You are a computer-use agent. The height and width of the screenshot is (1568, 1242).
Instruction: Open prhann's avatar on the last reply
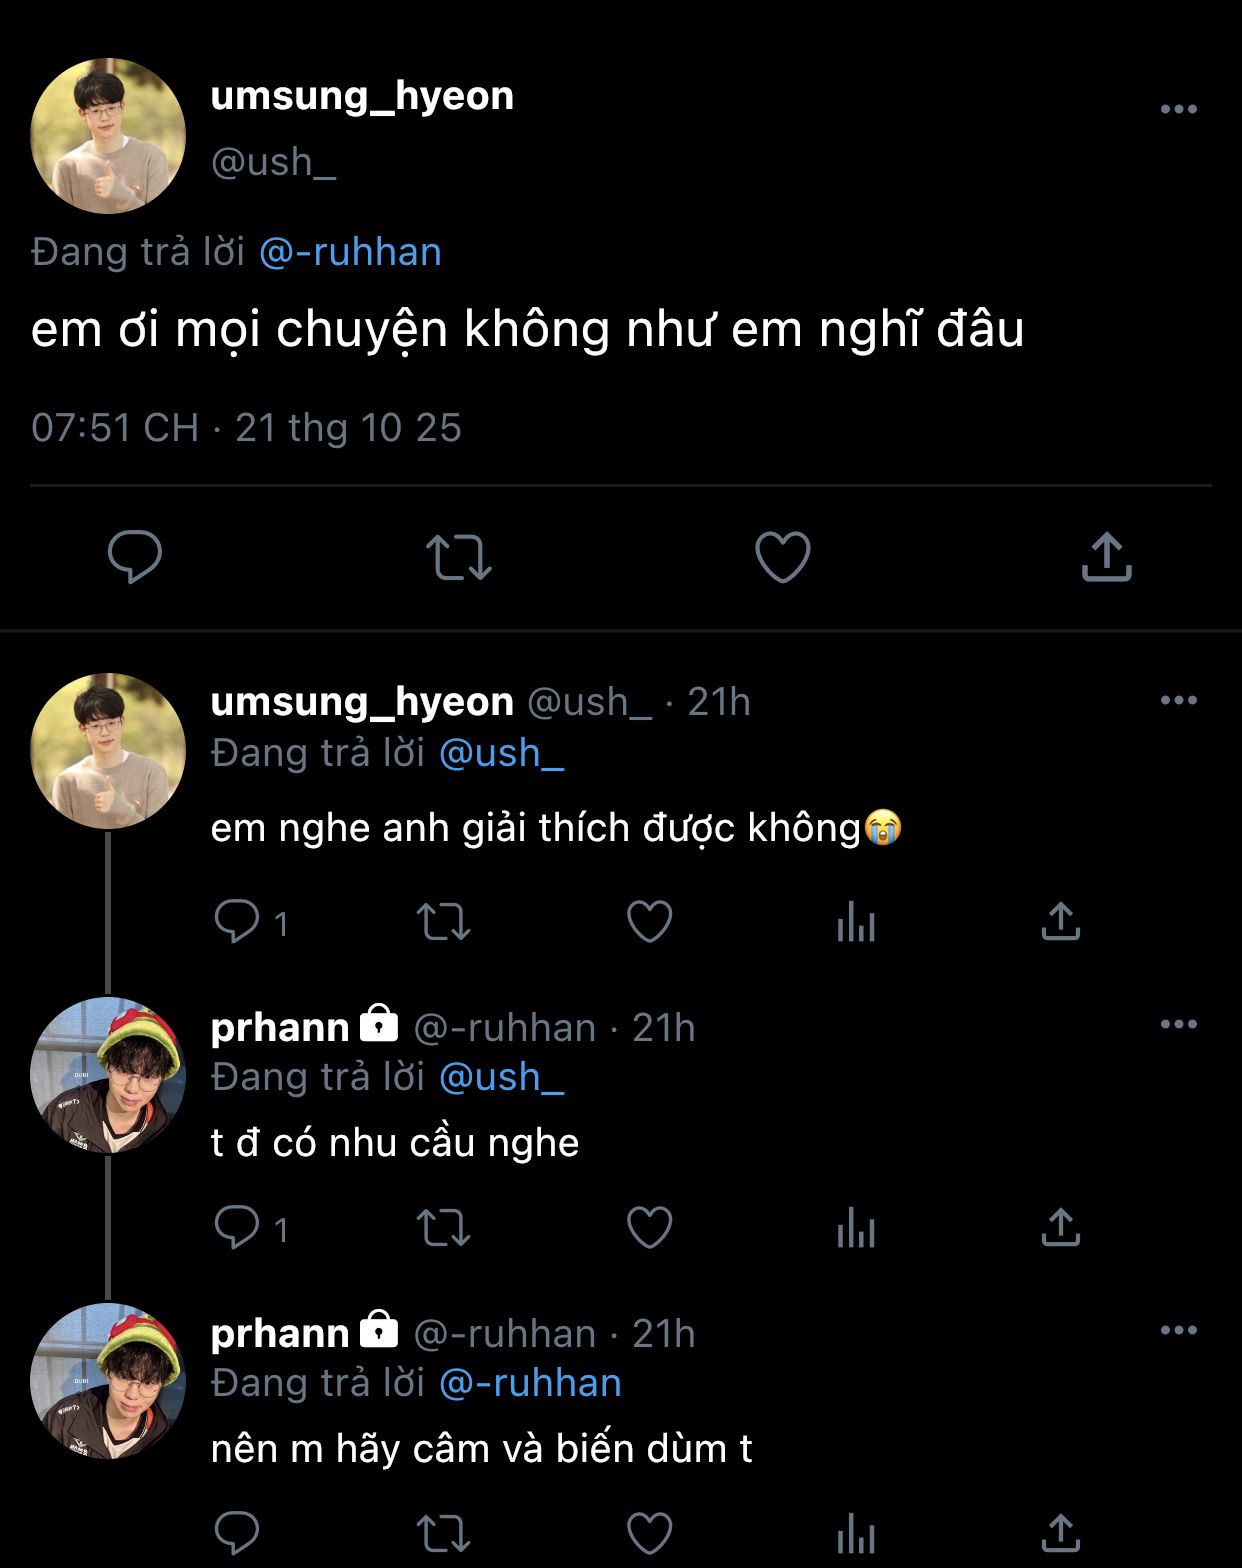coord(108,1381)
